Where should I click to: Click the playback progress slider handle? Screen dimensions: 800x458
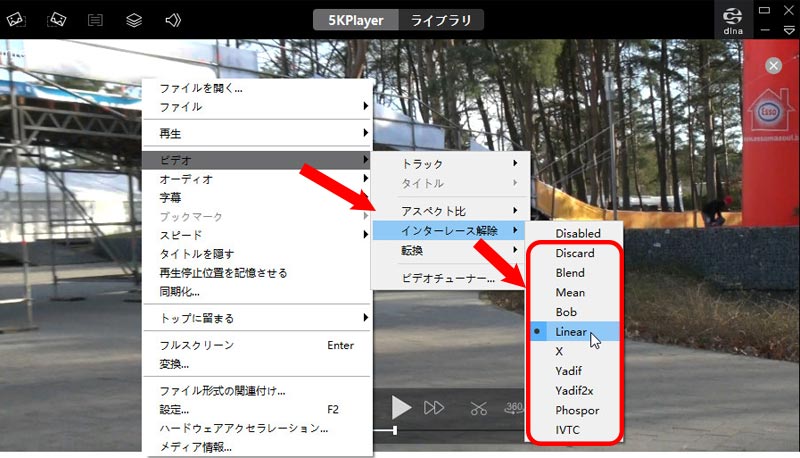click(395, 430)
